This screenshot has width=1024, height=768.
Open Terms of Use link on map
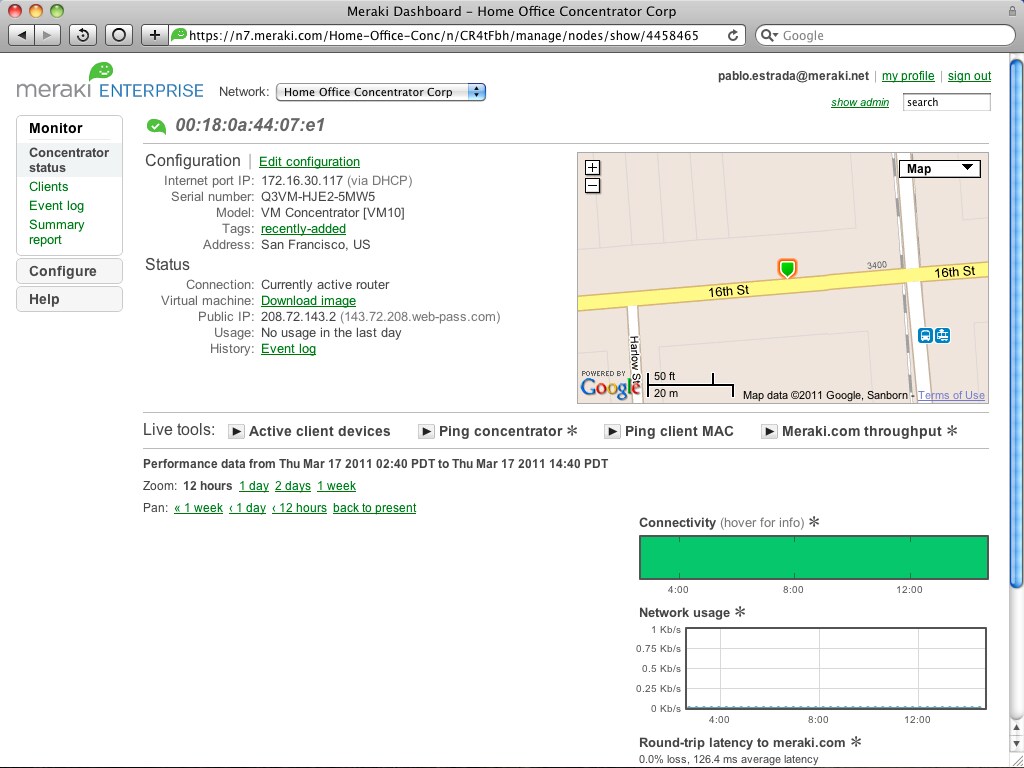[951, 395]
